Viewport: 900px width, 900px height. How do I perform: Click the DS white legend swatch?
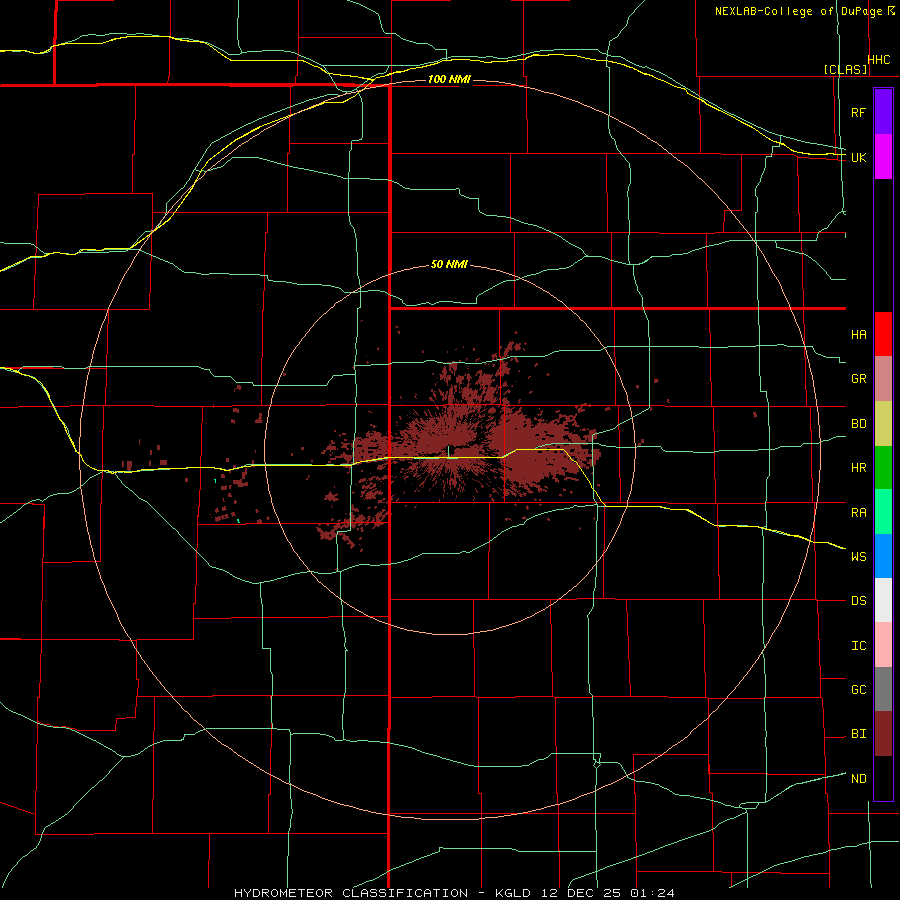click(883, 600)
